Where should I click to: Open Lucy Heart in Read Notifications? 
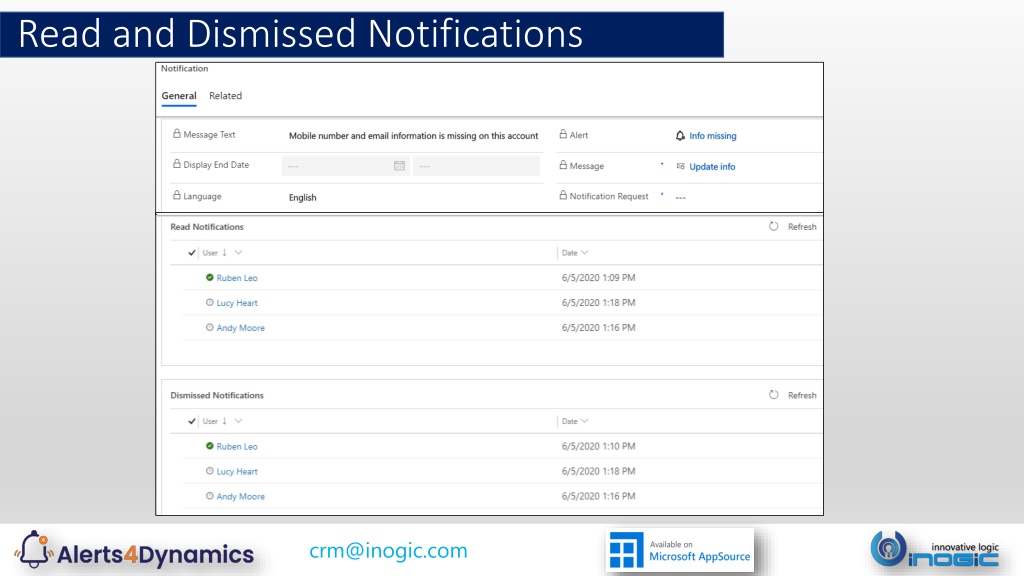237,303
